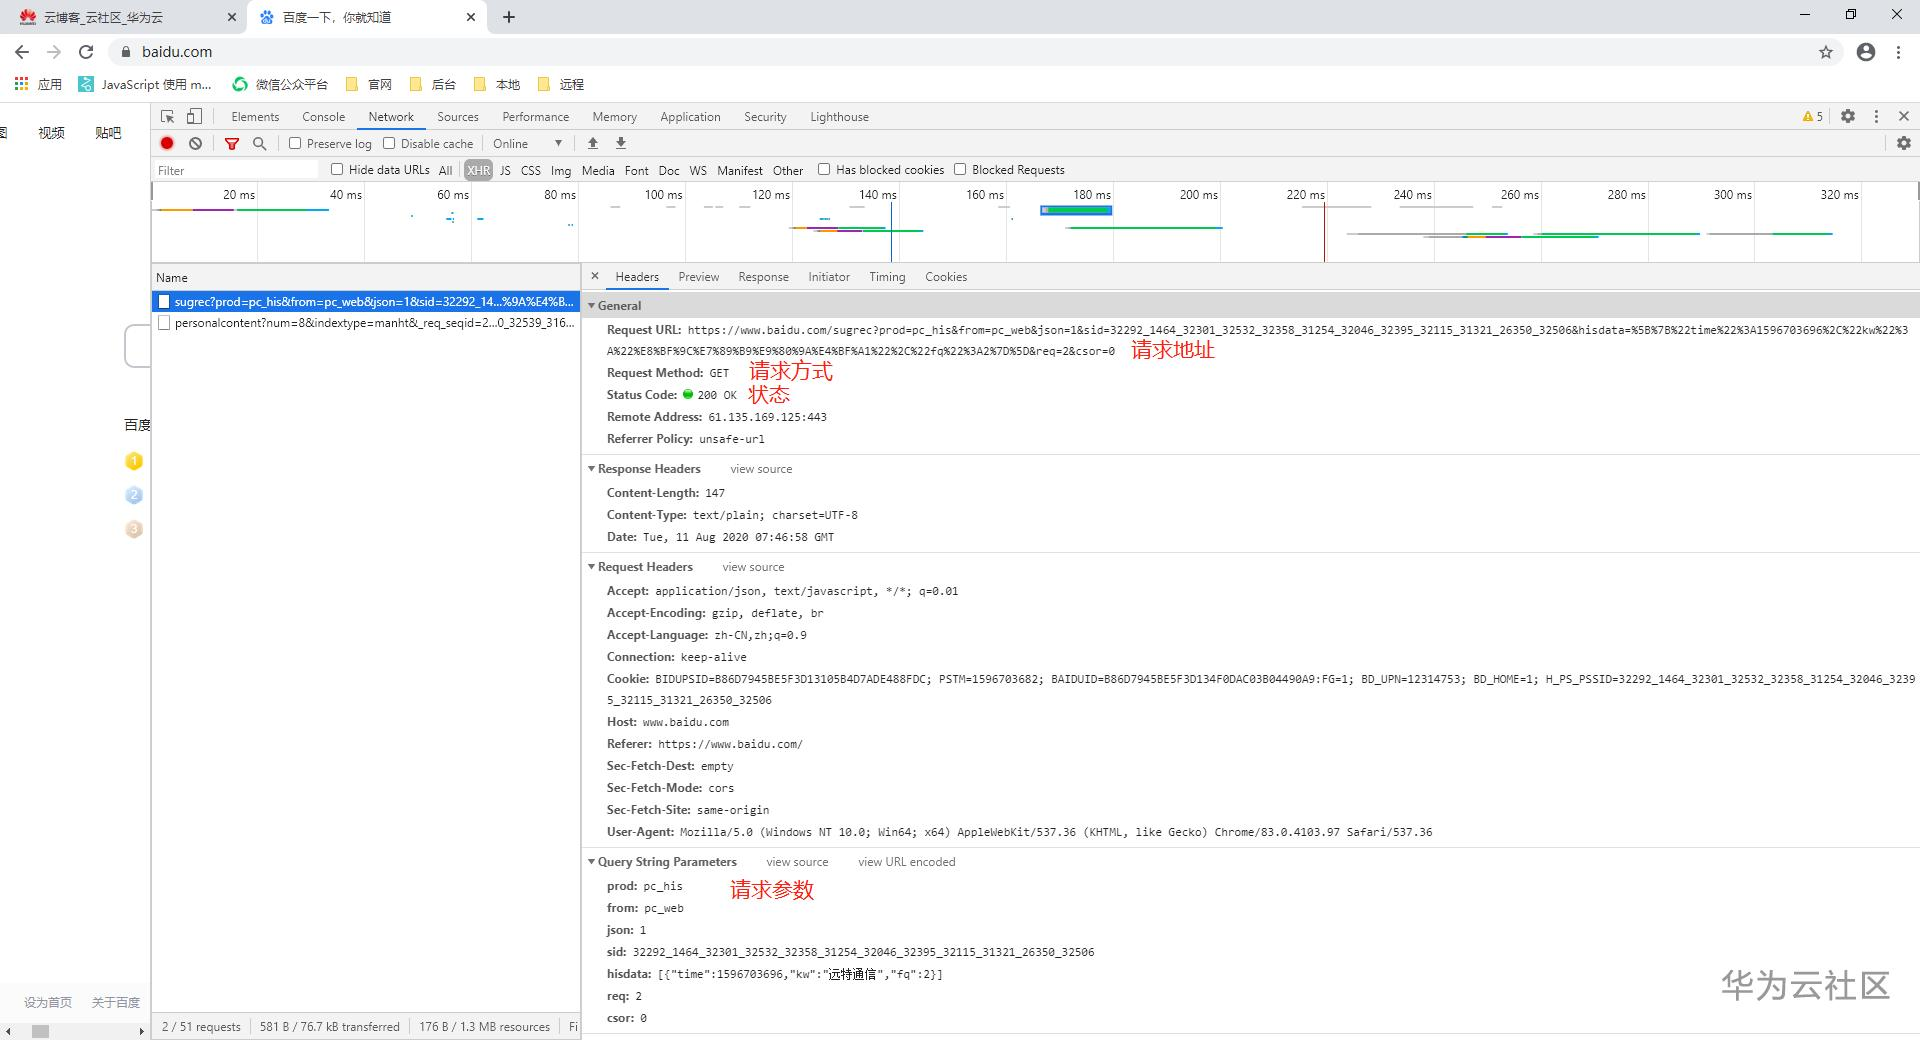This screenshot has height=1040, width=1920.
Task: Check Blocked Requests filter
Action: [960, 169]
